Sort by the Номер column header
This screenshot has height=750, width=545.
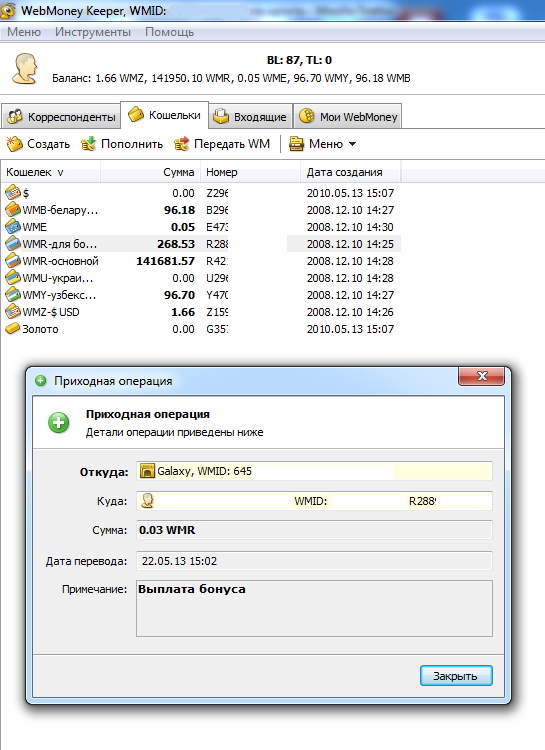click(x=251, y=172)
